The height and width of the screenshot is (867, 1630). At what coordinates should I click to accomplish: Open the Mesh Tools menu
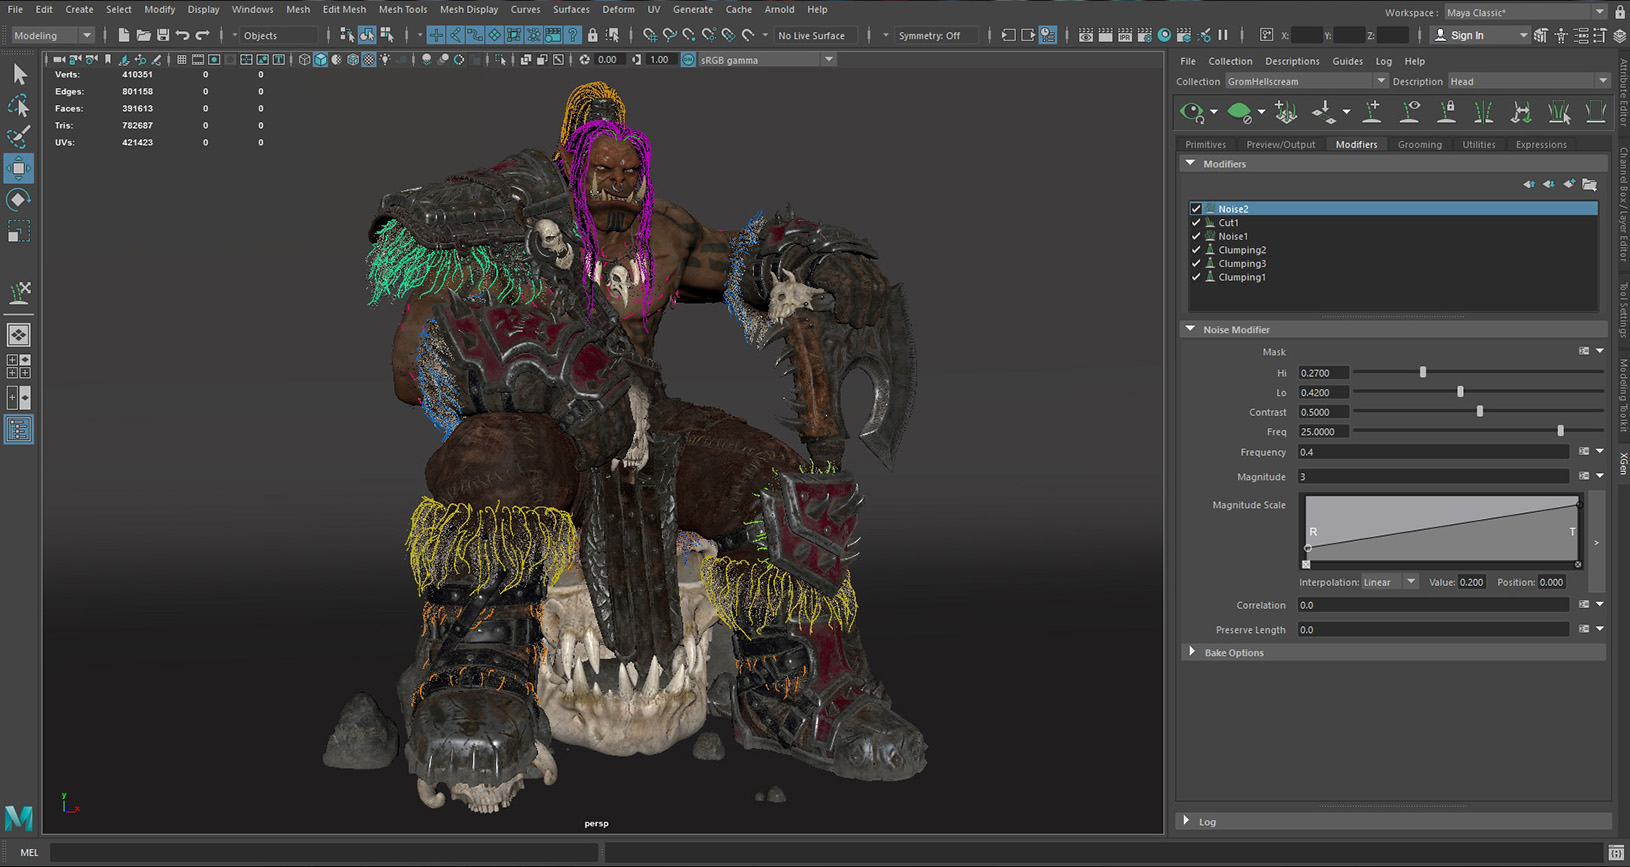pyautogui.click(x=402, y=9)
